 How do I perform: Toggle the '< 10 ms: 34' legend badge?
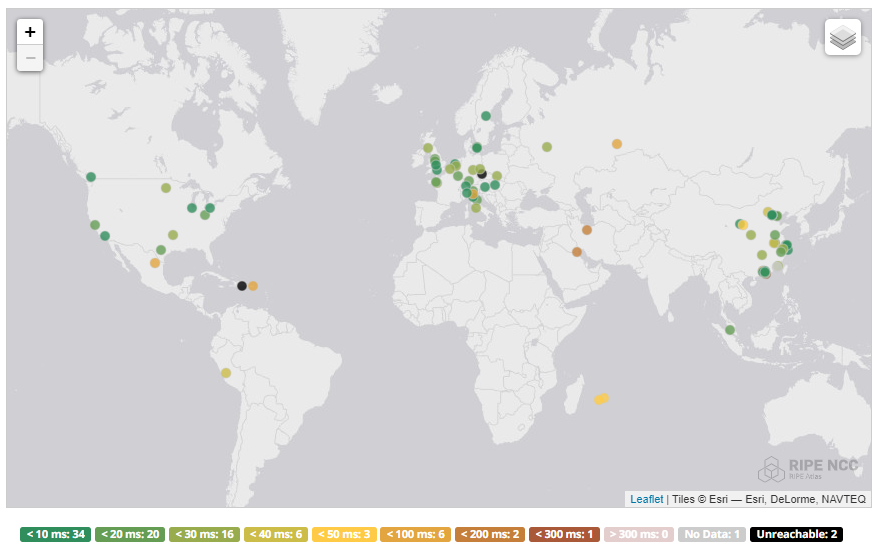point(55,534)
